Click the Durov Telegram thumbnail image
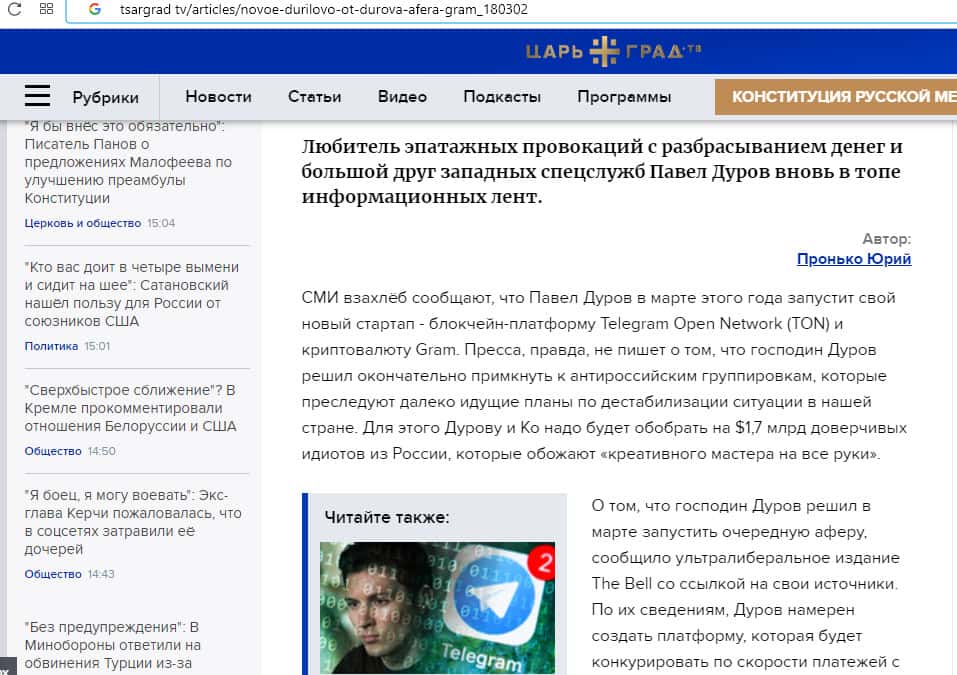The image size is (957, 675). pyautogui.click(x=438, y=608)
